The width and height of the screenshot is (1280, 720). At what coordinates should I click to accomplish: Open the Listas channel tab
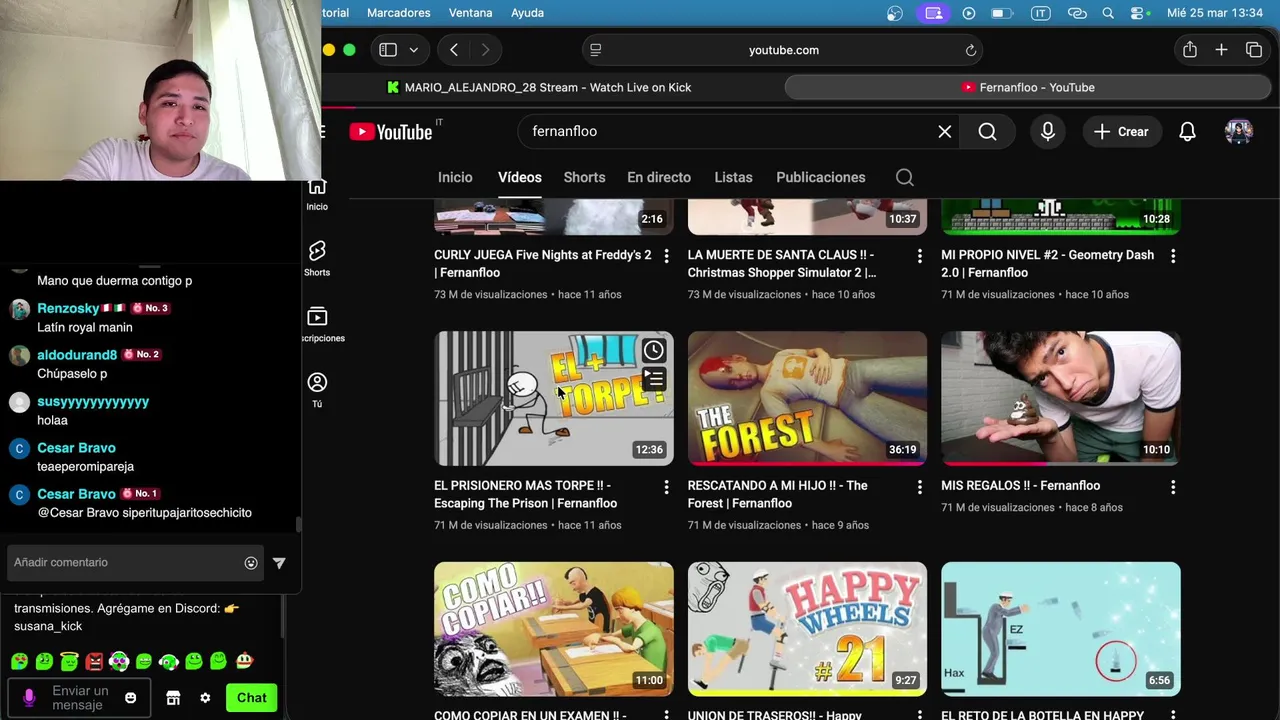click(733, 177)
